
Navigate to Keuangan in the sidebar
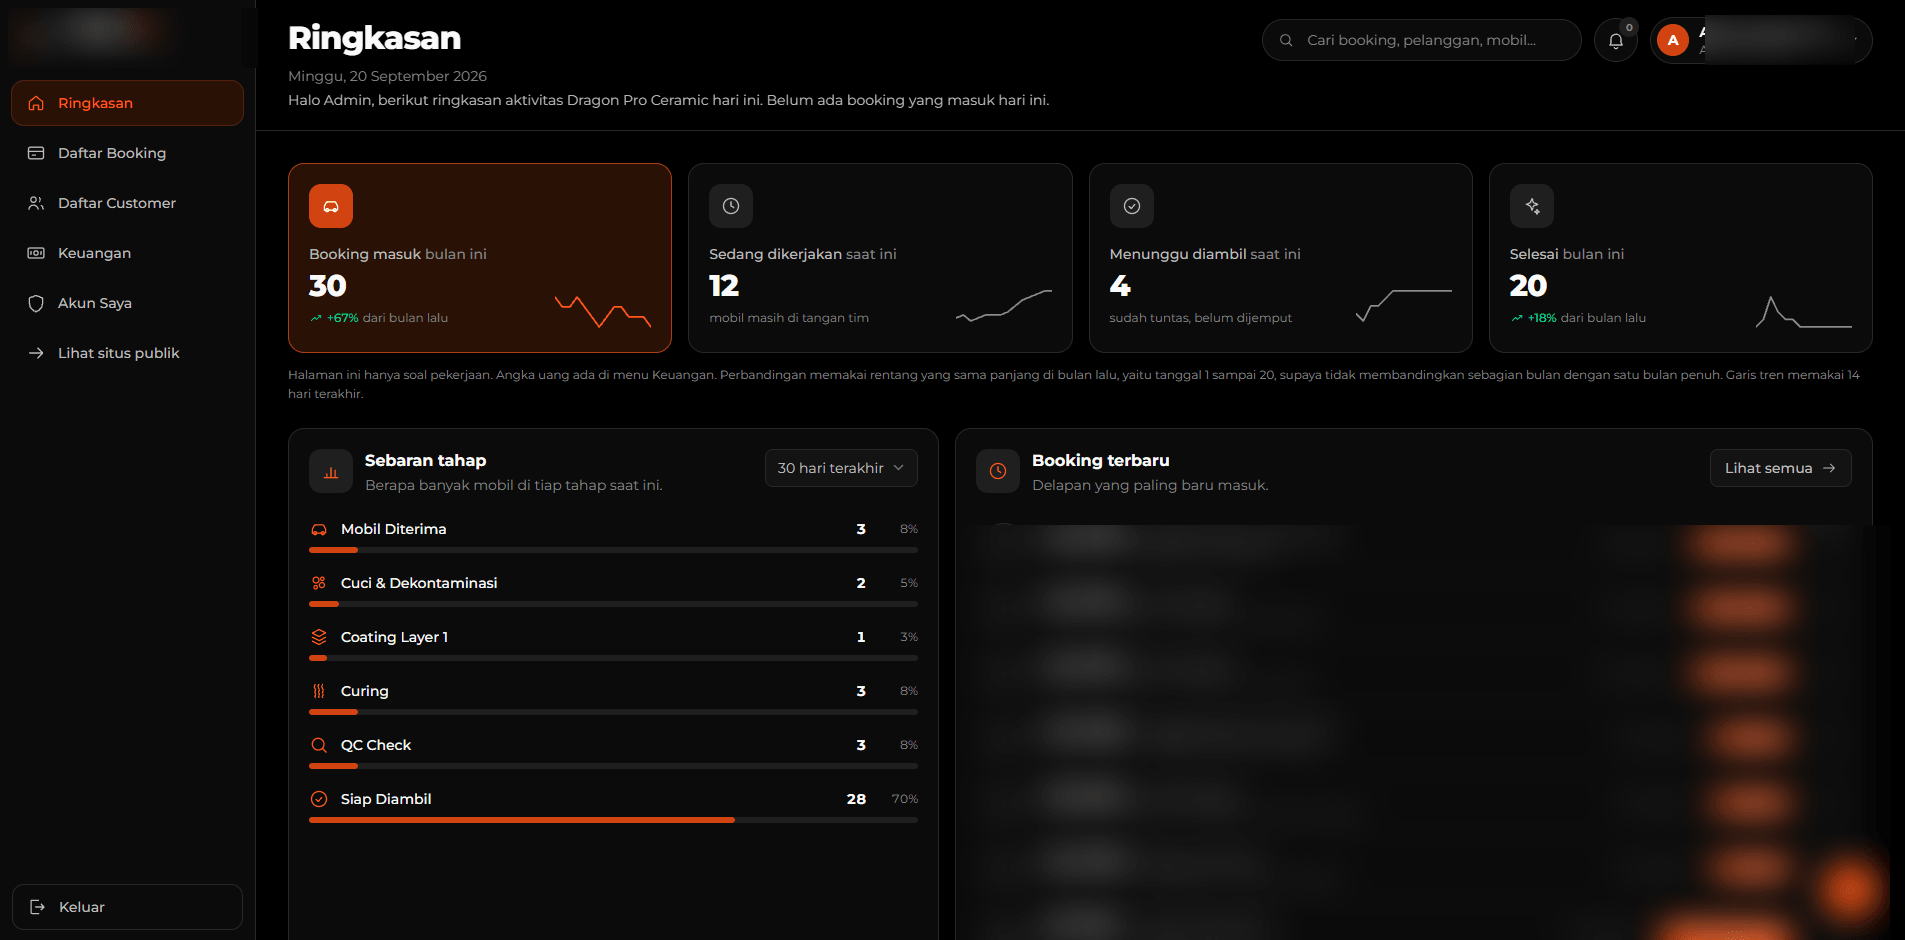[x=127, y=253]
